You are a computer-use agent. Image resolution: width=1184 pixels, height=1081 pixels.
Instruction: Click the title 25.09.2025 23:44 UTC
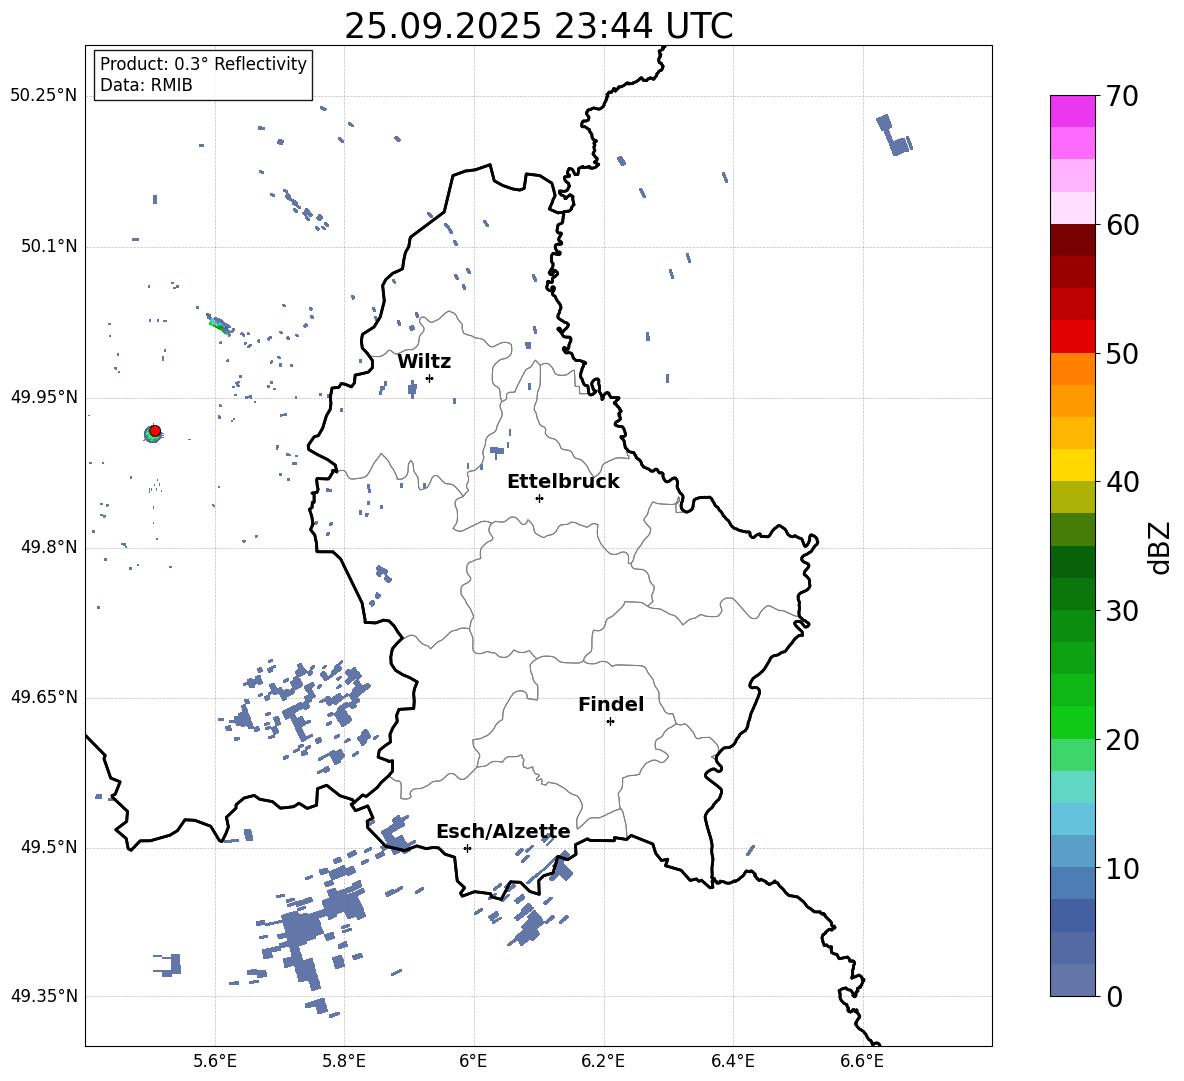coord(538,26)
